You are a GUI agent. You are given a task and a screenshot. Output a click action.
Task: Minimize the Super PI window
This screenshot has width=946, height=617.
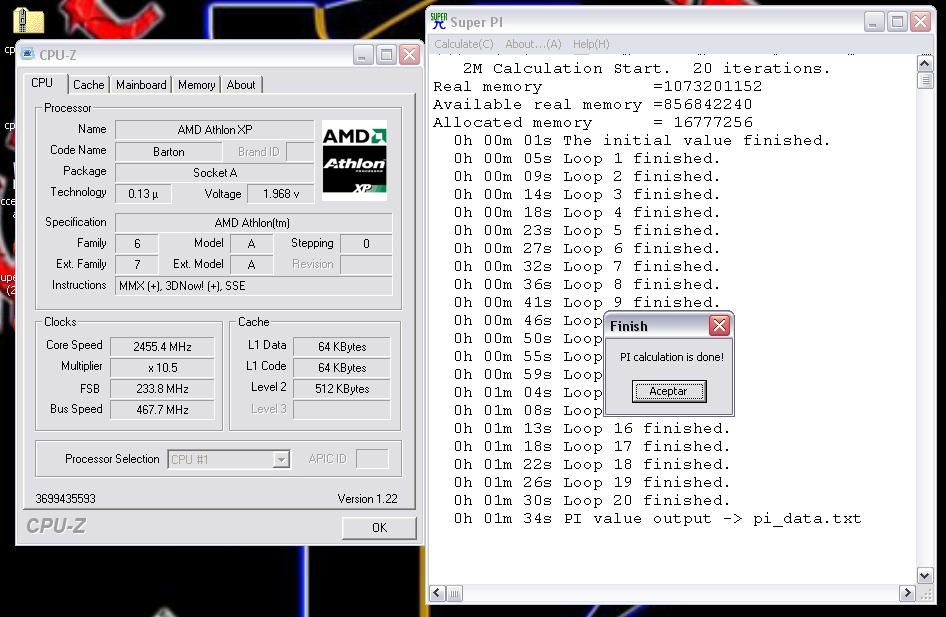(873, 21)
